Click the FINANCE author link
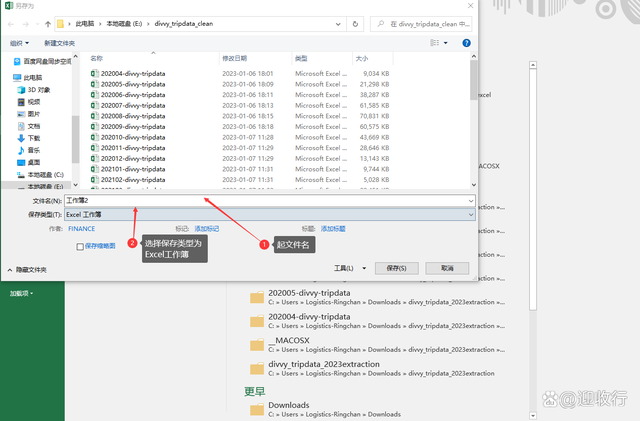 82,229
